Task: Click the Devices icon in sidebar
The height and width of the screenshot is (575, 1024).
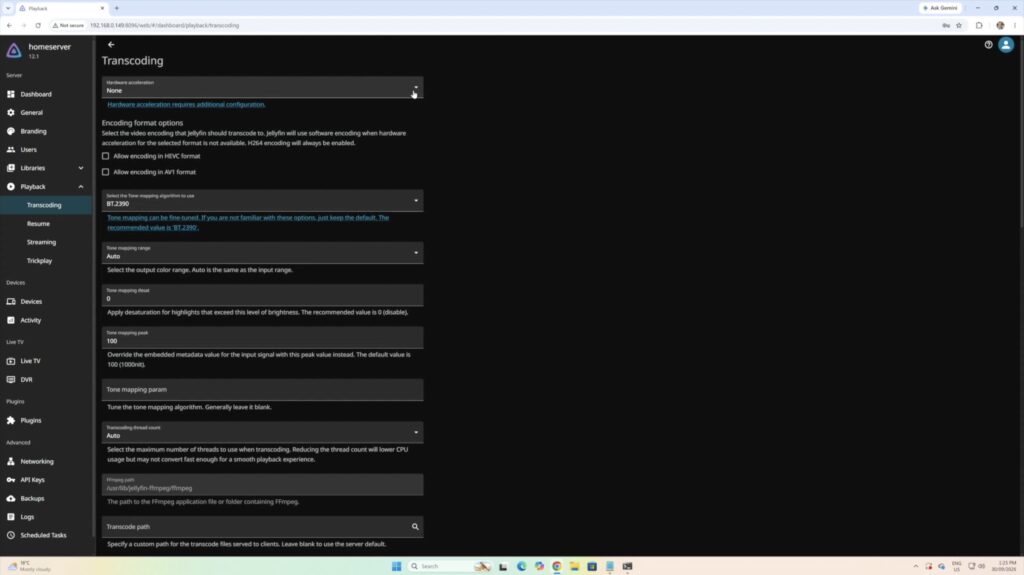Action: point(10,302)
